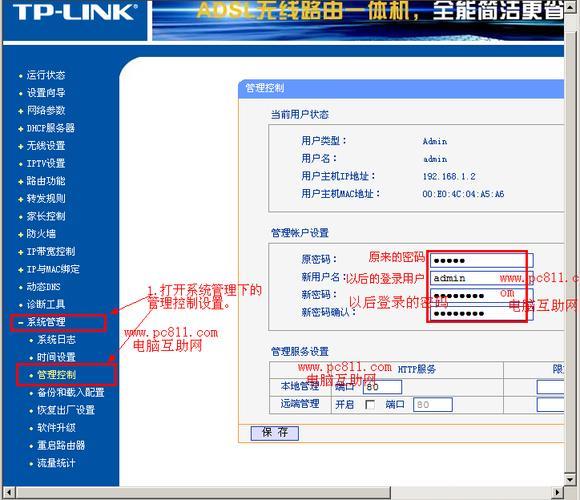Open 重启路由器 submenu item

point(61,445)
